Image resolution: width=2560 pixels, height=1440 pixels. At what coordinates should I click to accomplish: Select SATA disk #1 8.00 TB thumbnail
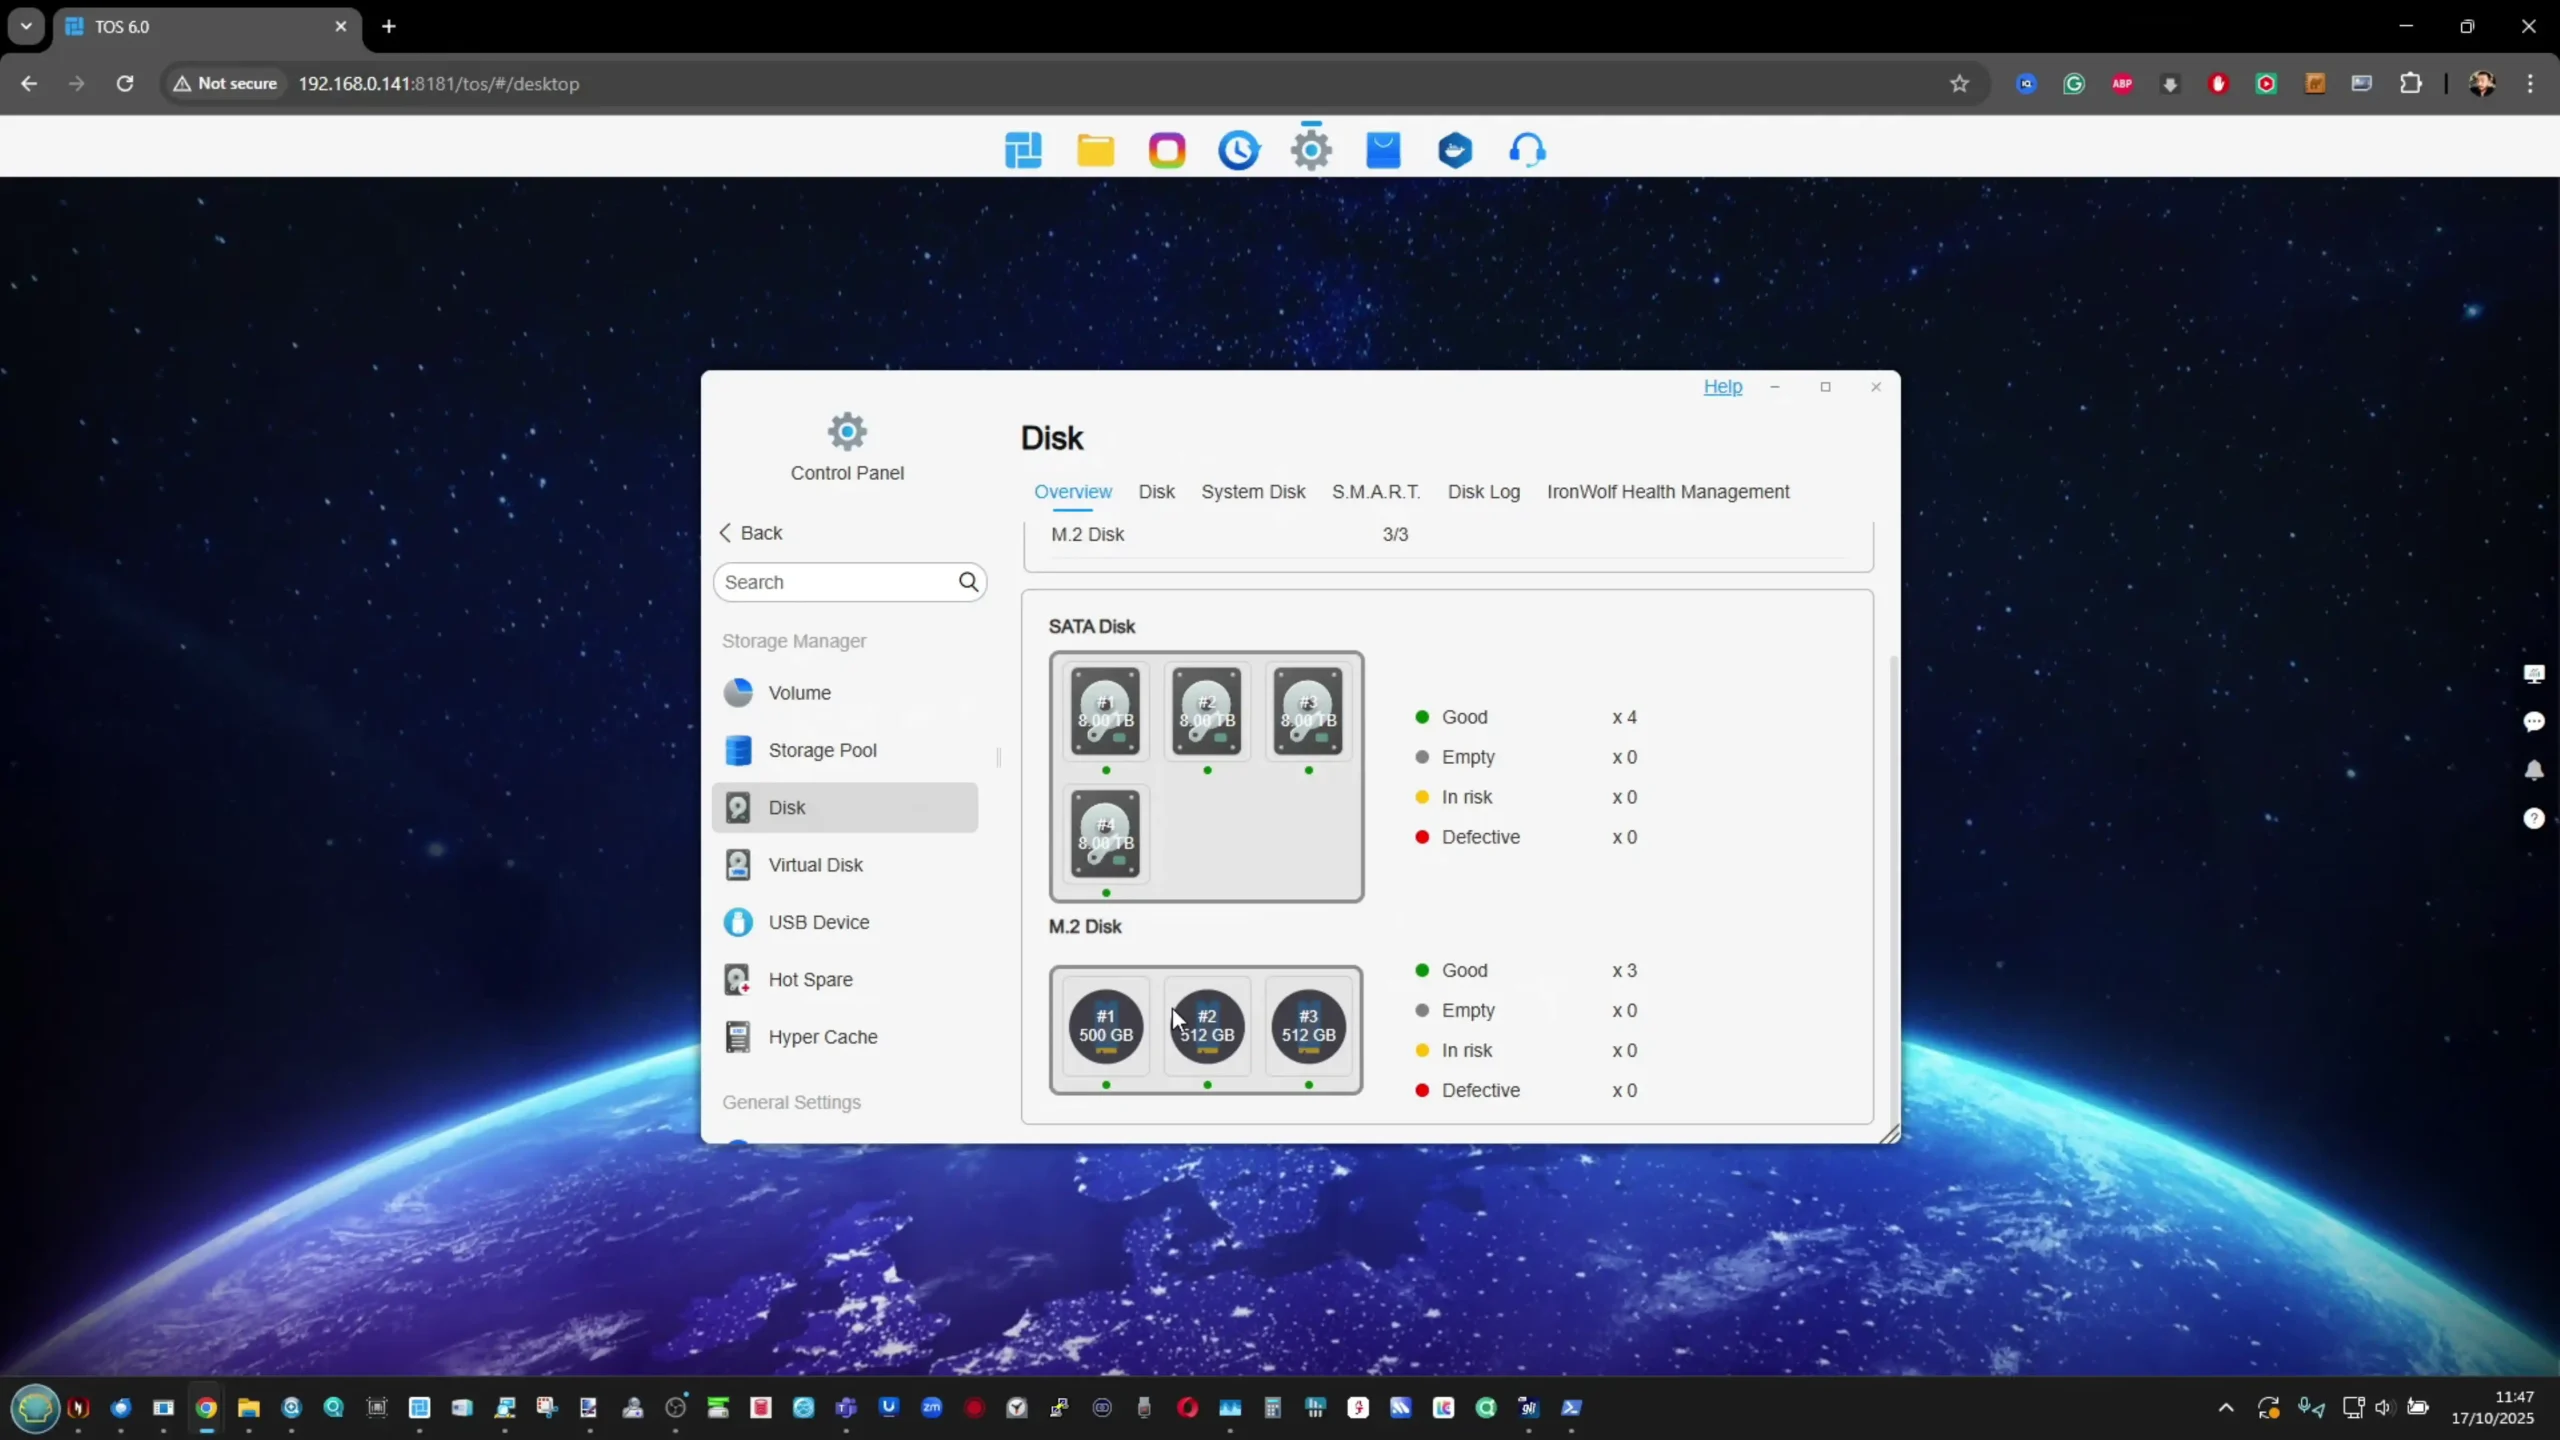[1105, 711]
